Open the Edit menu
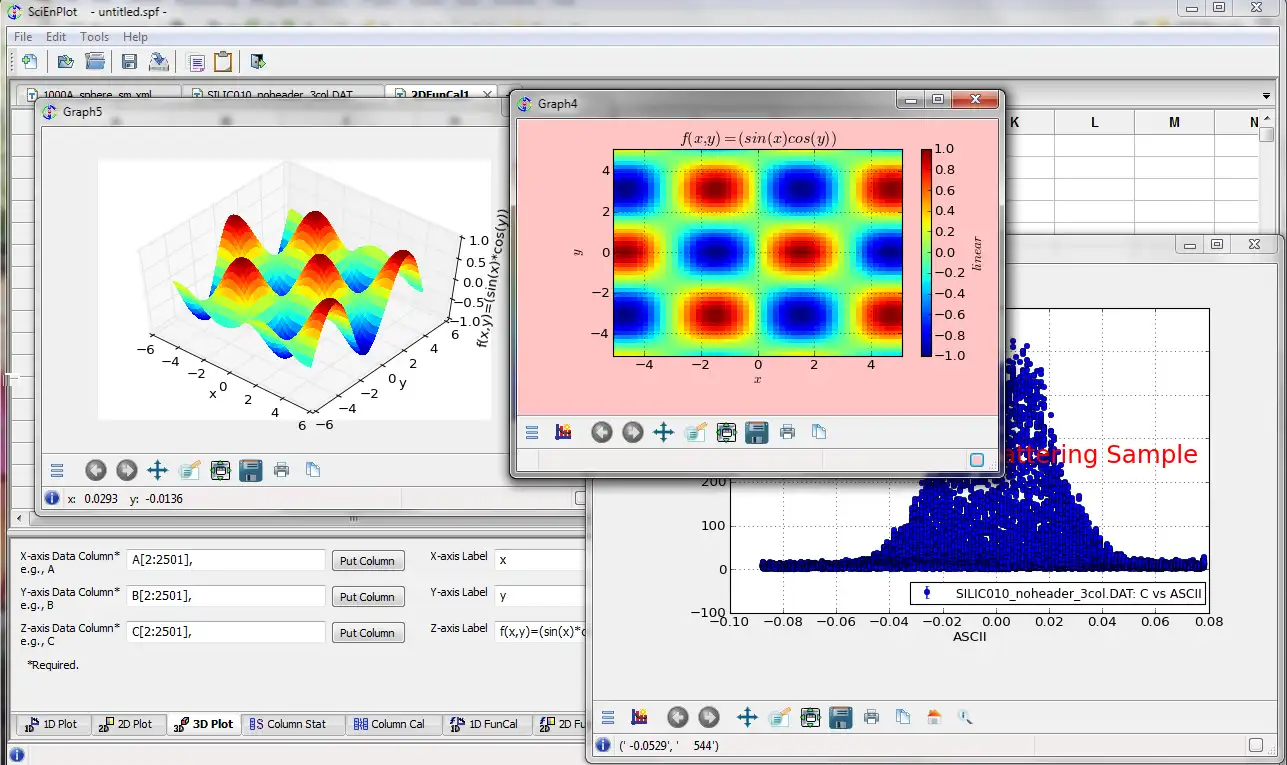Screen dimensions: 1287x765 [x=56, y=37]
